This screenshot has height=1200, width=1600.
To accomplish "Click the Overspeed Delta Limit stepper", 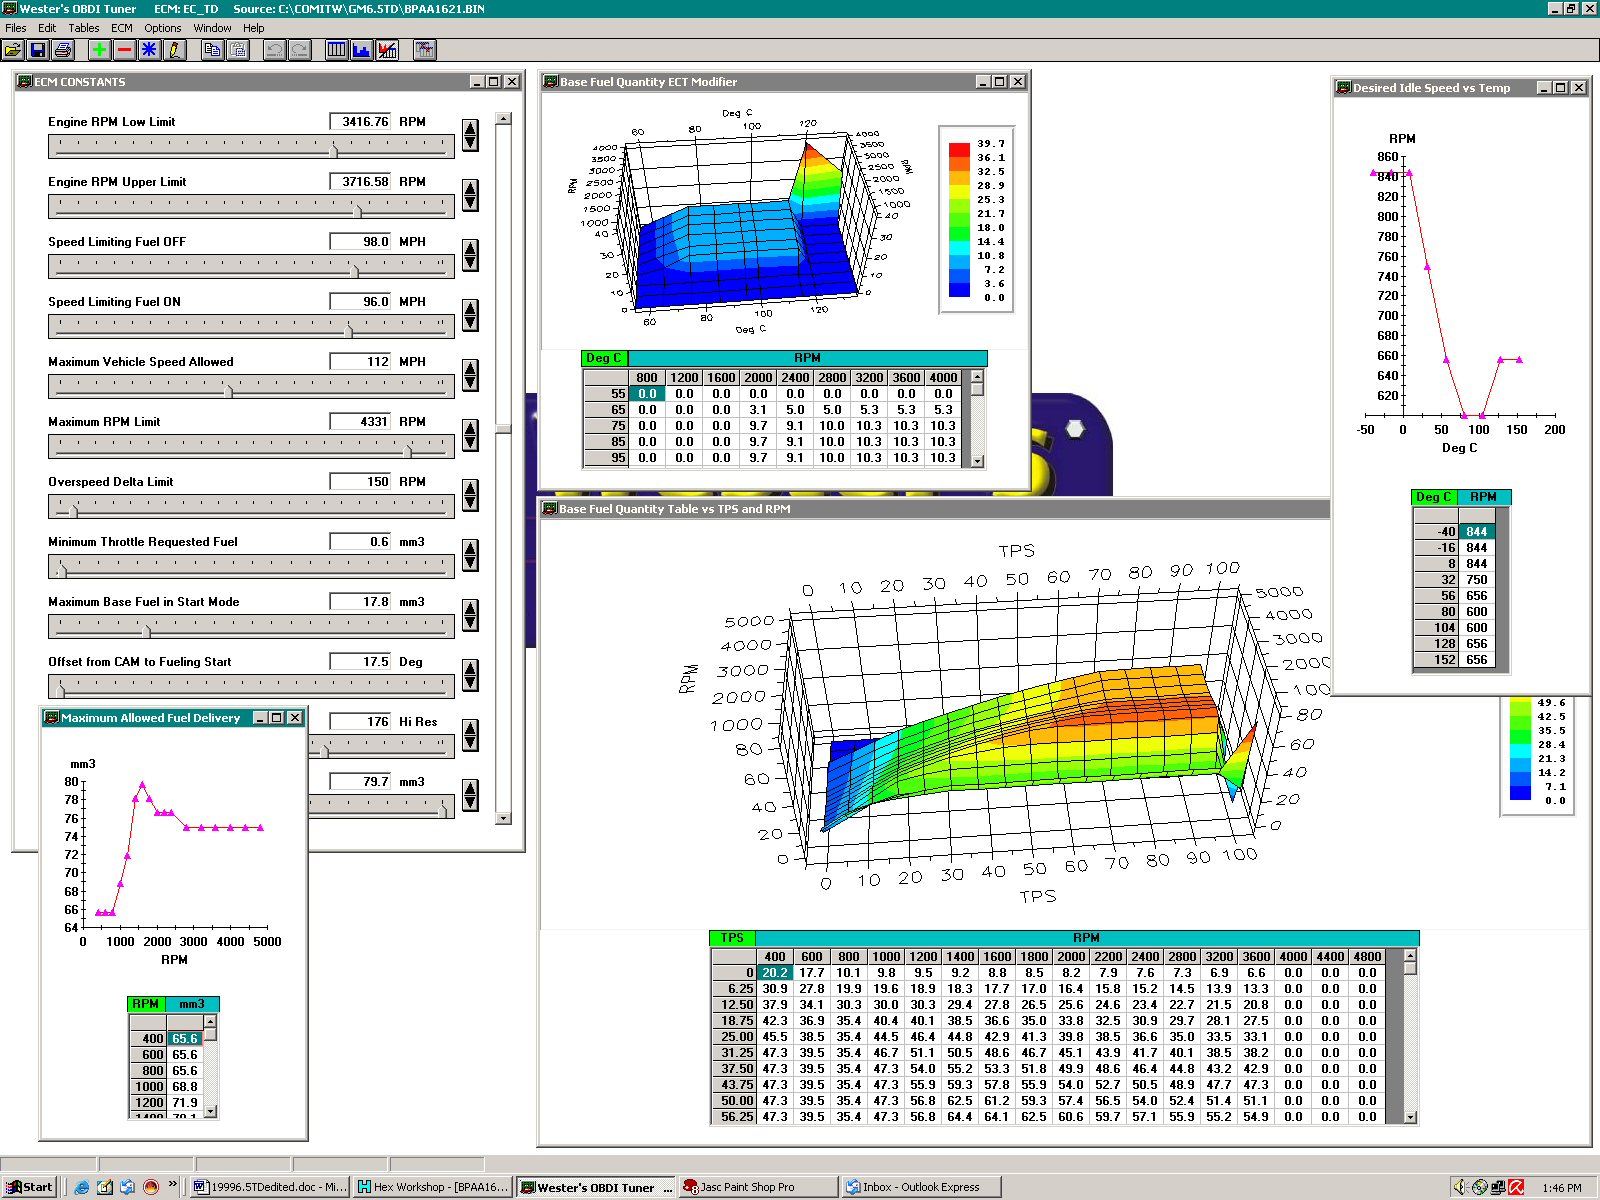I will click(x=470, y=495).
